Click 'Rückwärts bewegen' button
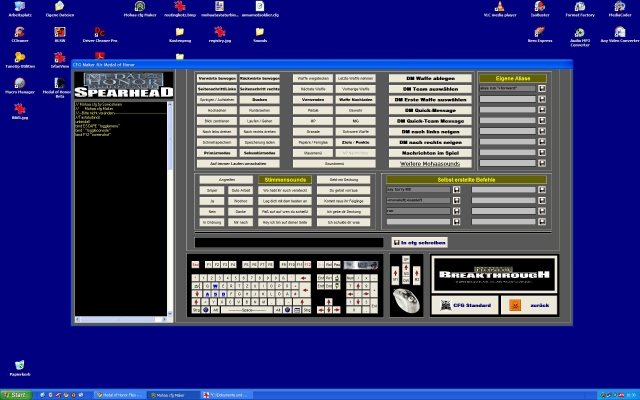The height and width of the screenshot is (400, 640). [260, 78]
